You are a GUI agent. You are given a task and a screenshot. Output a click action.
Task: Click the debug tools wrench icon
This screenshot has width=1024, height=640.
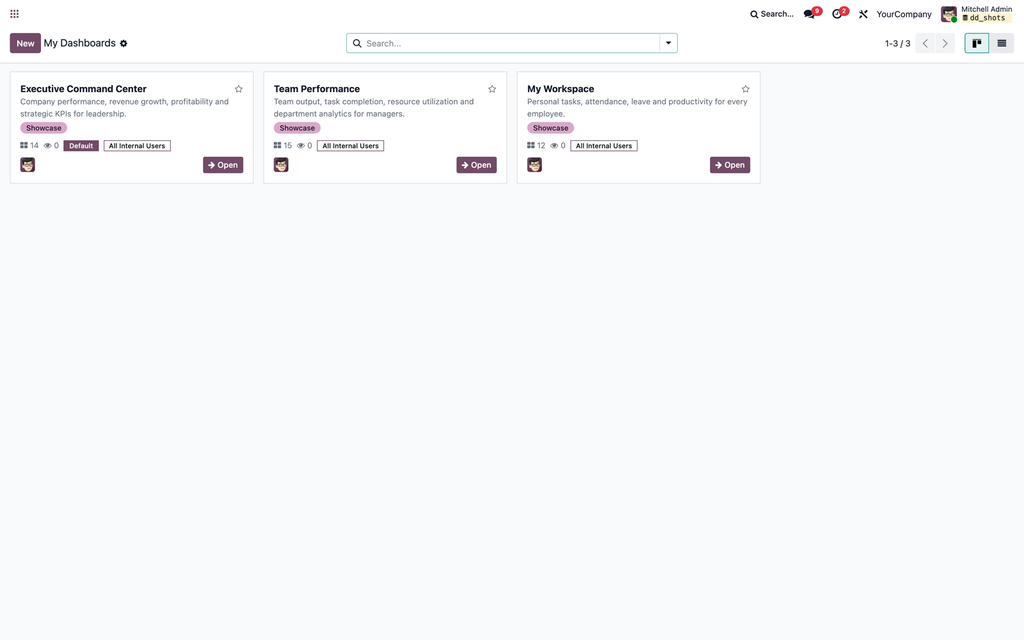[x=863, y=14]
